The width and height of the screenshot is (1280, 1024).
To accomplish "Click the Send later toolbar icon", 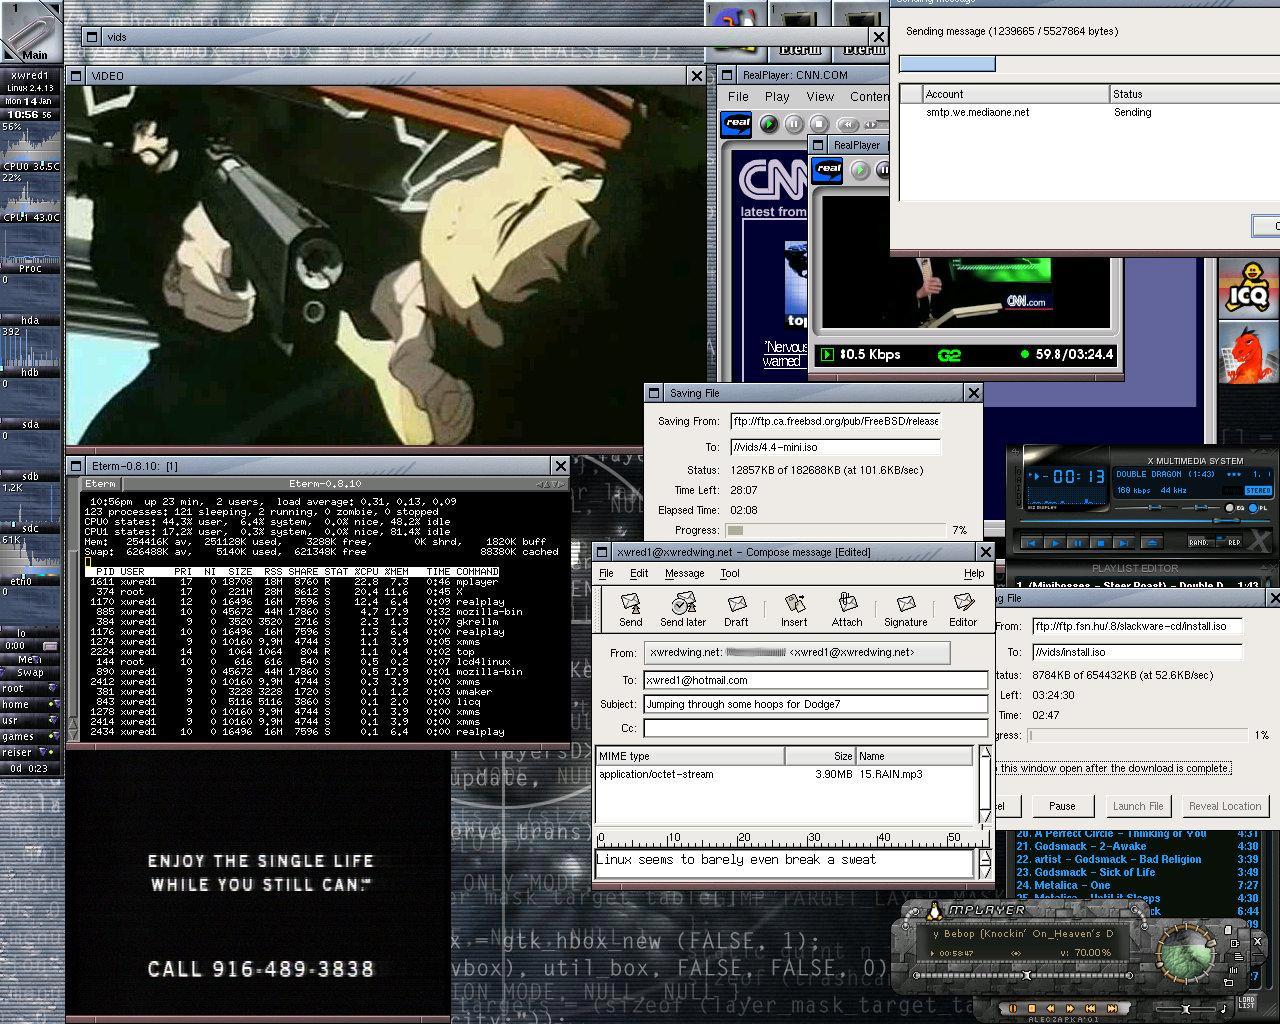I will click(x=683, y=609).
